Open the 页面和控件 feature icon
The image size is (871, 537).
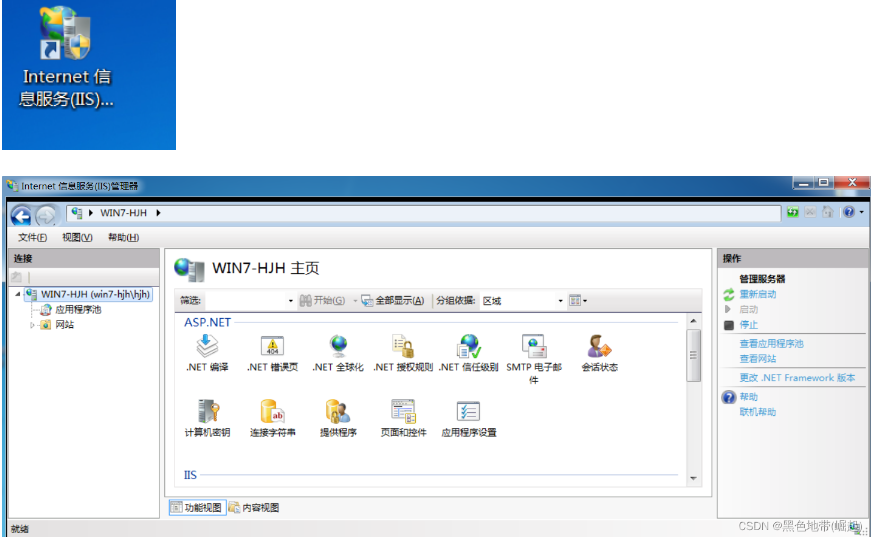(x=403, y=418)
